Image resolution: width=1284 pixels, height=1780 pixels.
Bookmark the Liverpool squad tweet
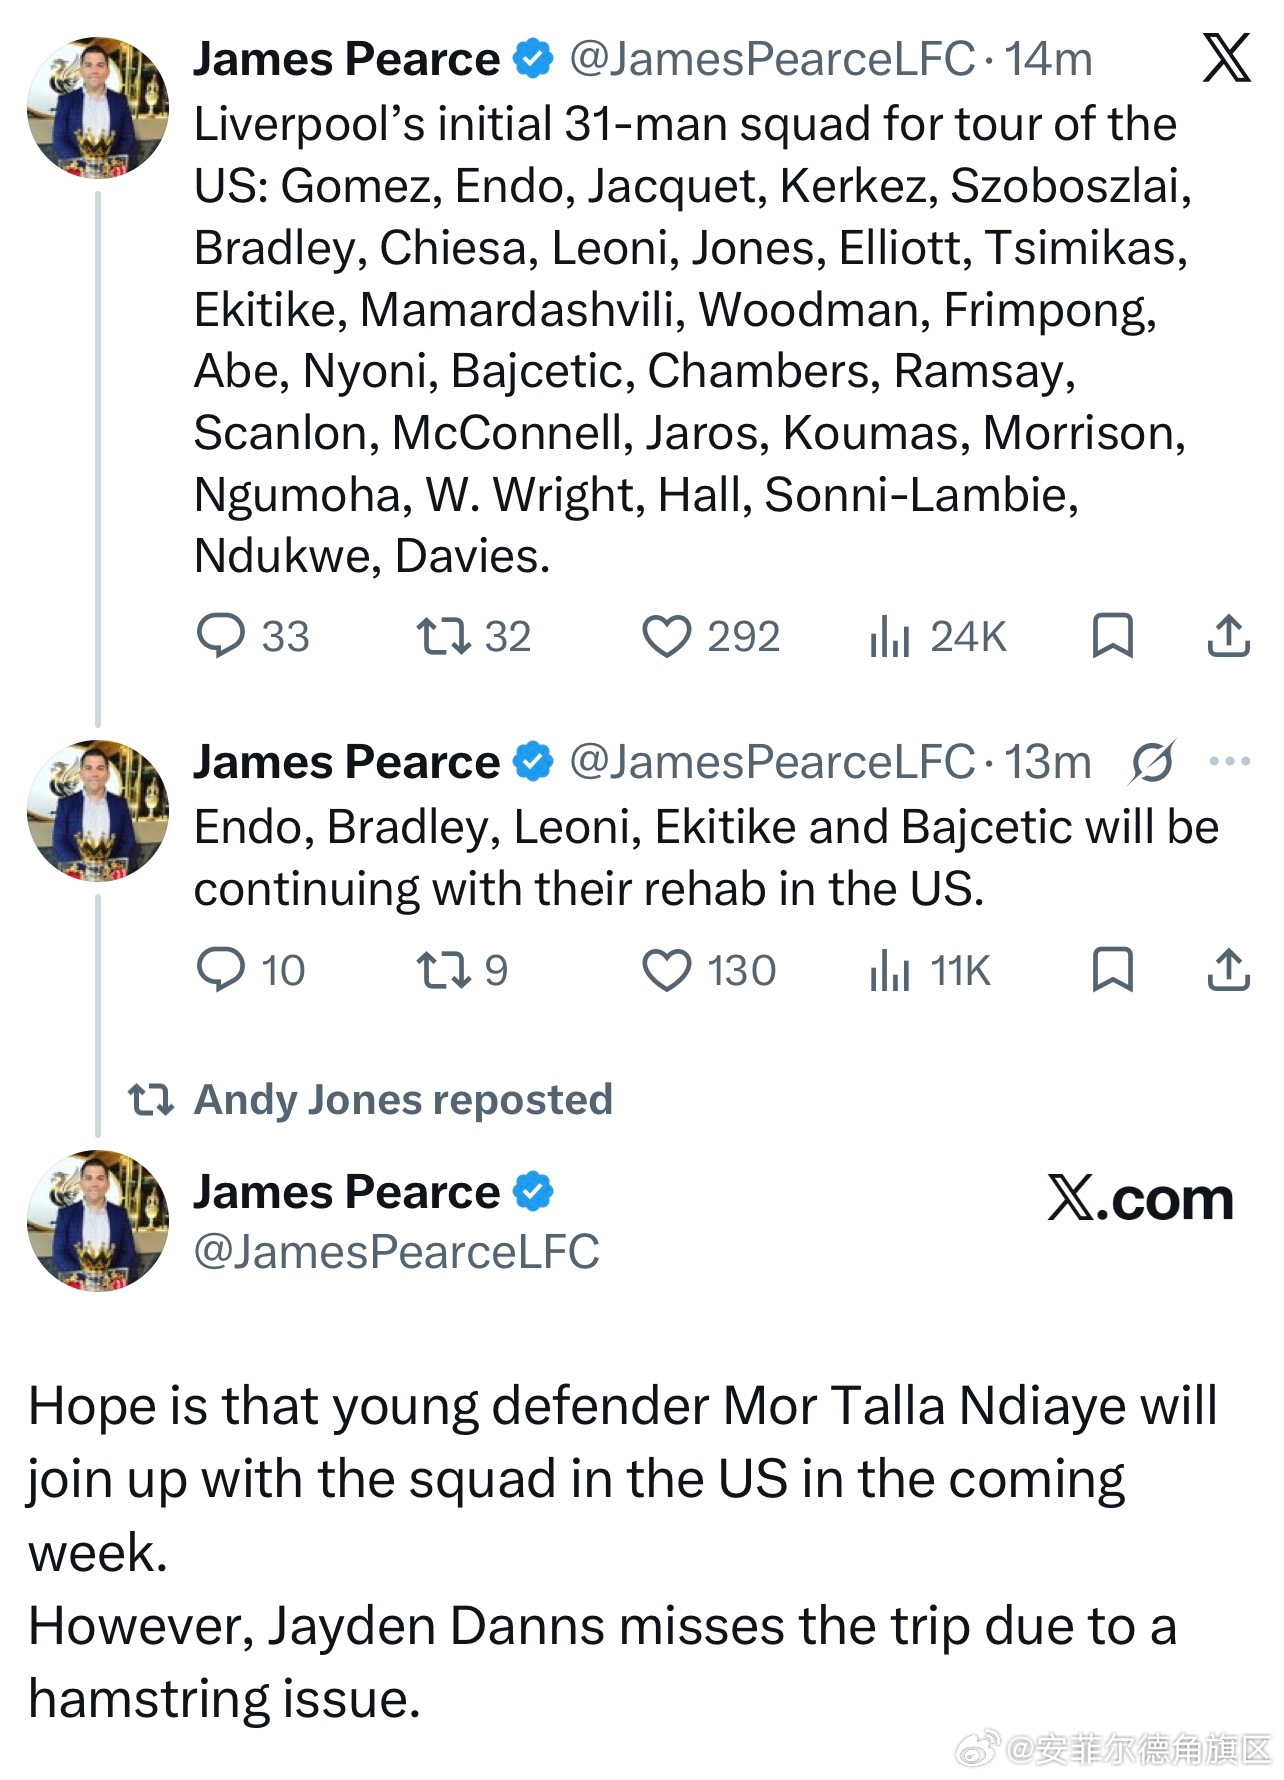[1112, 636]
